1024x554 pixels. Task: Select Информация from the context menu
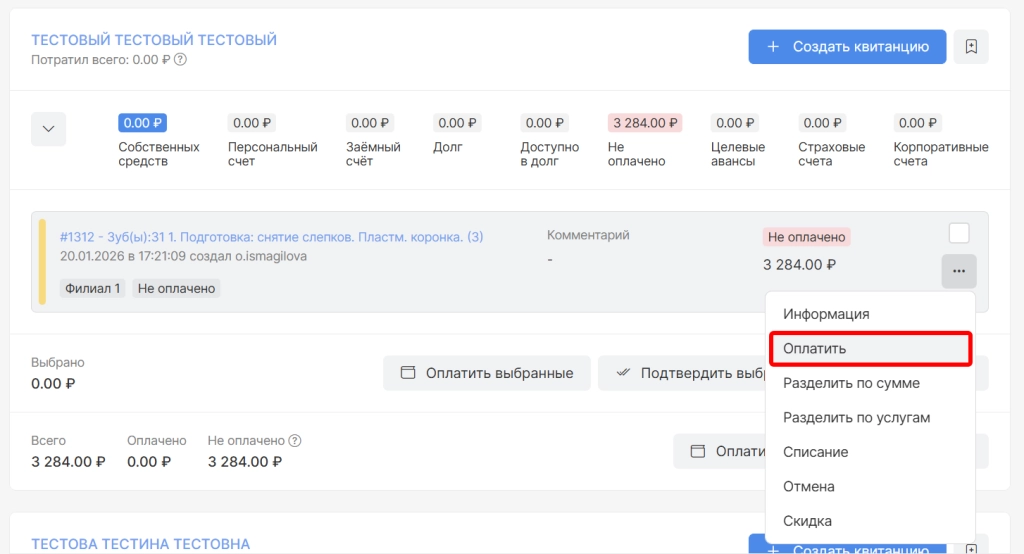[x=826, y=314]
